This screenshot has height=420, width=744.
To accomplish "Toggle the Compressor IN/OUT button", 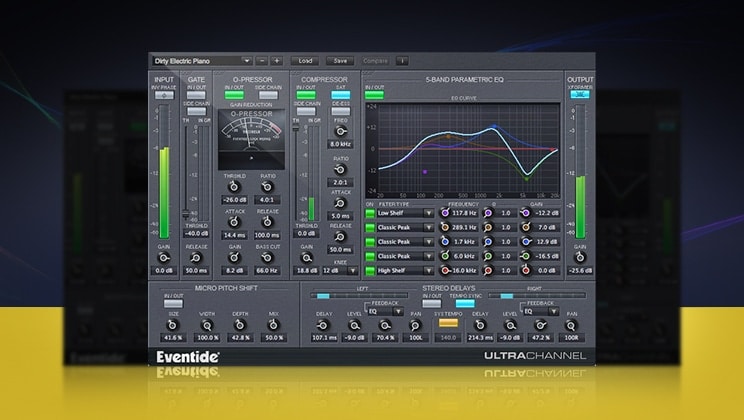I will pyautogui.click(x=306, y=95).
